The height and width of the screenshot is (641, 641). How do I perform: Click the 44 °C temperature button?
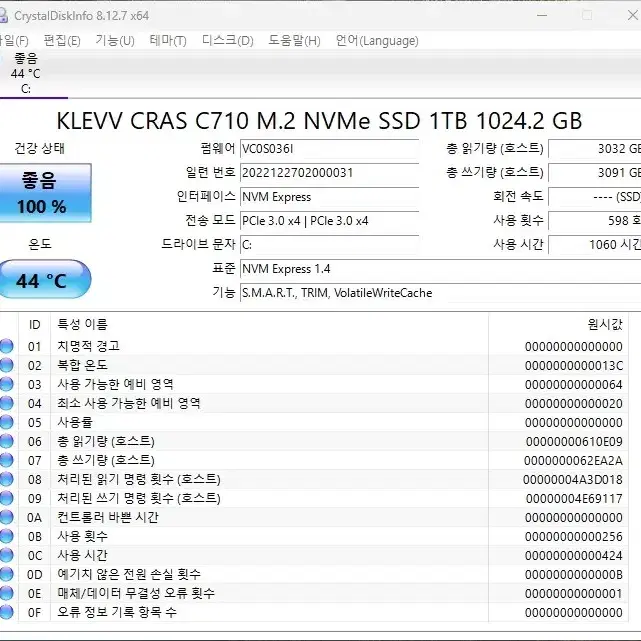(45, 280)
